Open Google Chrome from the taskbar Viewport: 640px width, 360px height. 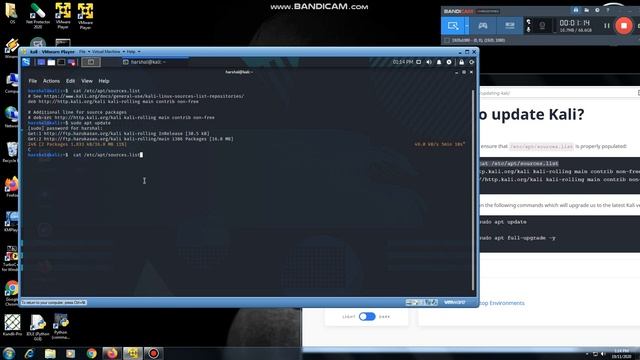[x=91, y=353]
